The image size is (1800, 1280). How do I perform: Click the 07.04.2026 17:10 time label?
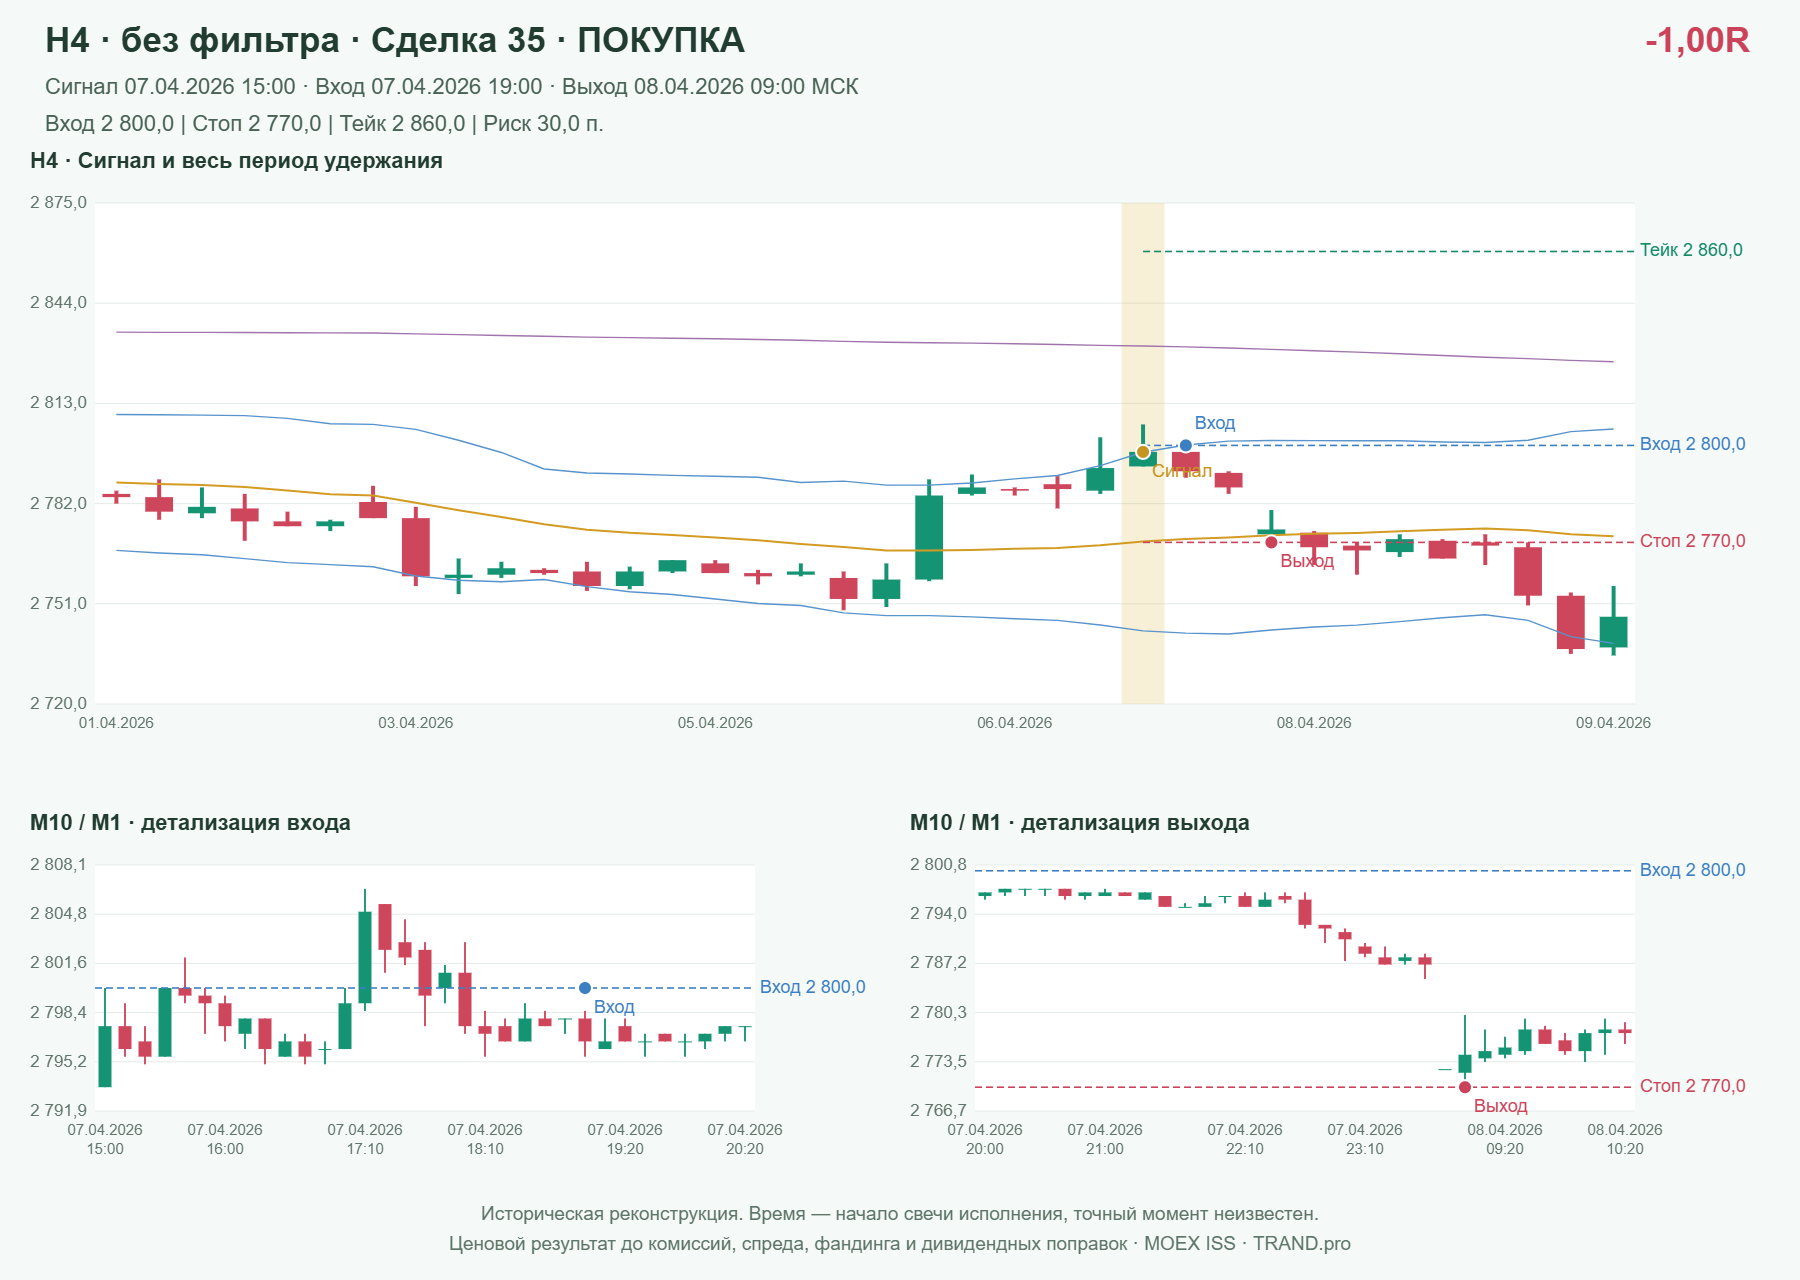pyautogui.click(x=365, y=1139)
